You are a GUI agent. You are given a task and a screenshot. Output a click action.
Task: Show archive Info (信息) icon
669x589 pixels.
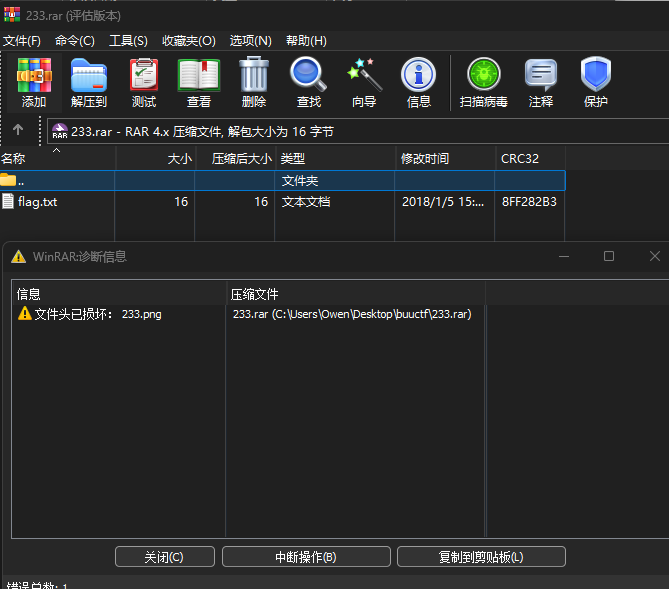pyautogui.click(x=419, y=82)
